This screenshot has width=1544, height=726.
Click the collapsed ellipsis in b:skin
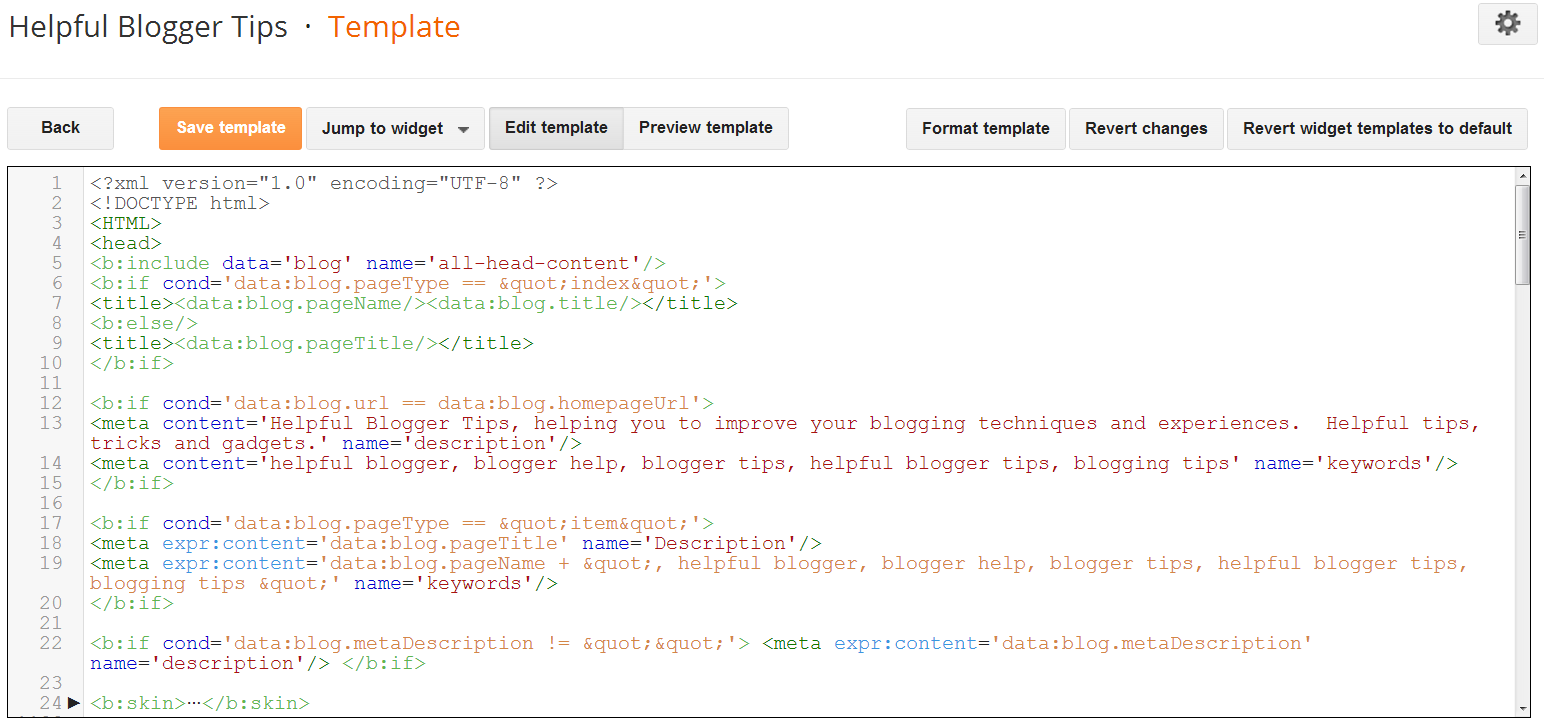(194, 703)
